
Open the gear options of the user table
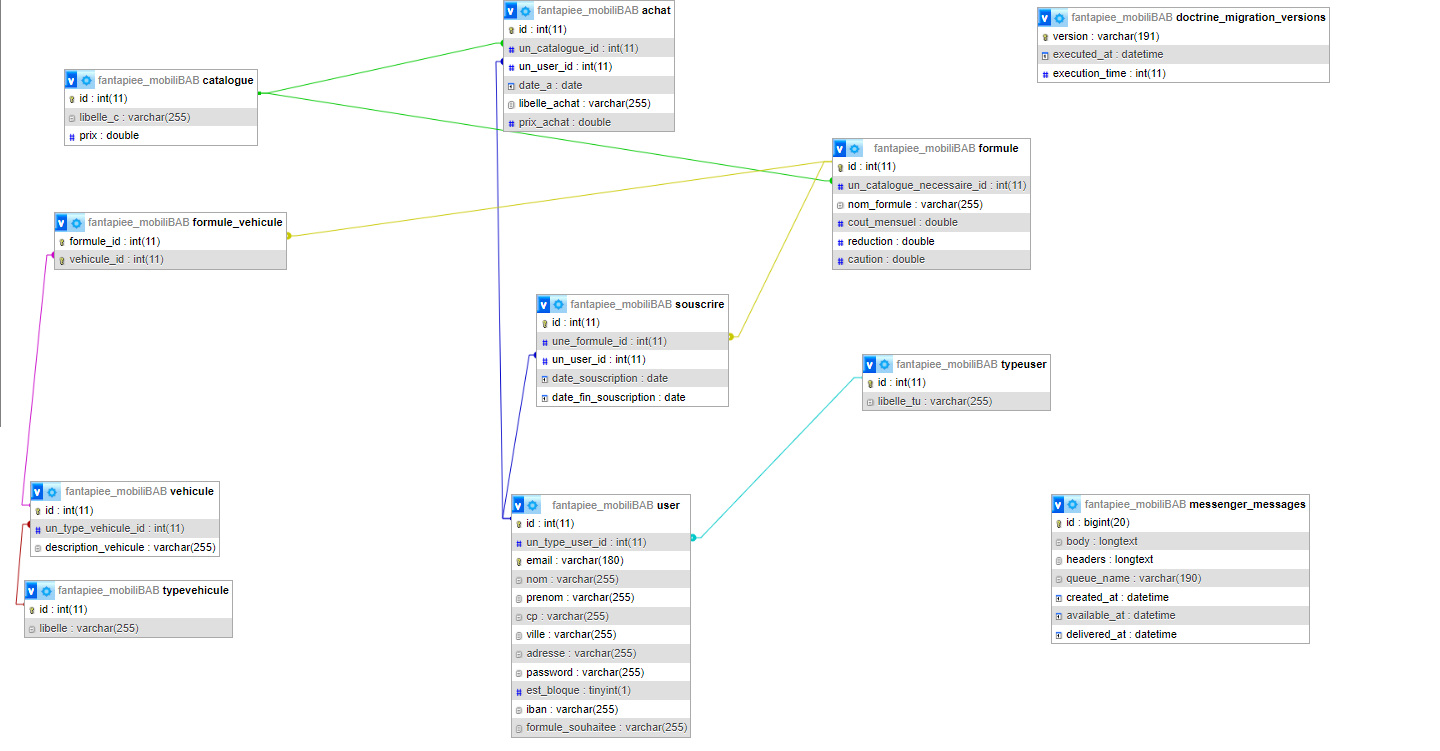[x=534, y=505]
